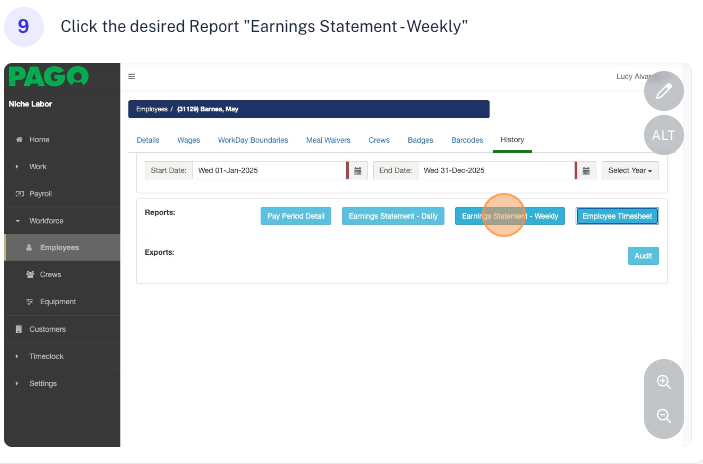The height and width of the screenshot is (464, 703).
Task: Click the Audit export button
Action: tap(643, 256)
